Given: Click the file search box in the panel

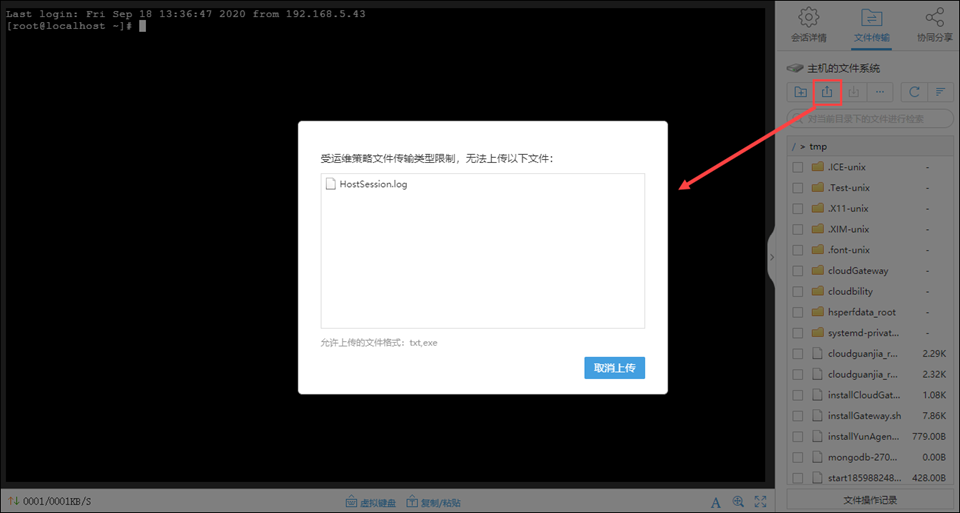Looking at the screenshot, I should (x=868, y=119).
